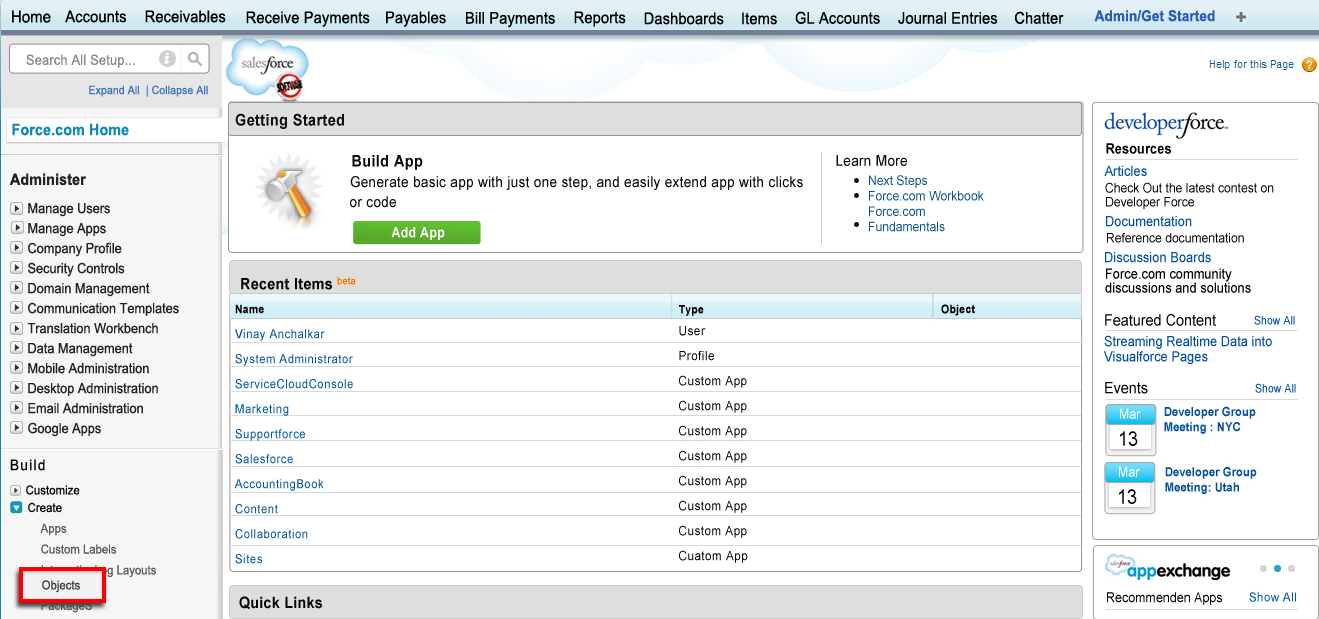Screen dimensions: 1319x619
Task: Click the Mar 13 NYC calendar icon
Action: point(1129,430)
